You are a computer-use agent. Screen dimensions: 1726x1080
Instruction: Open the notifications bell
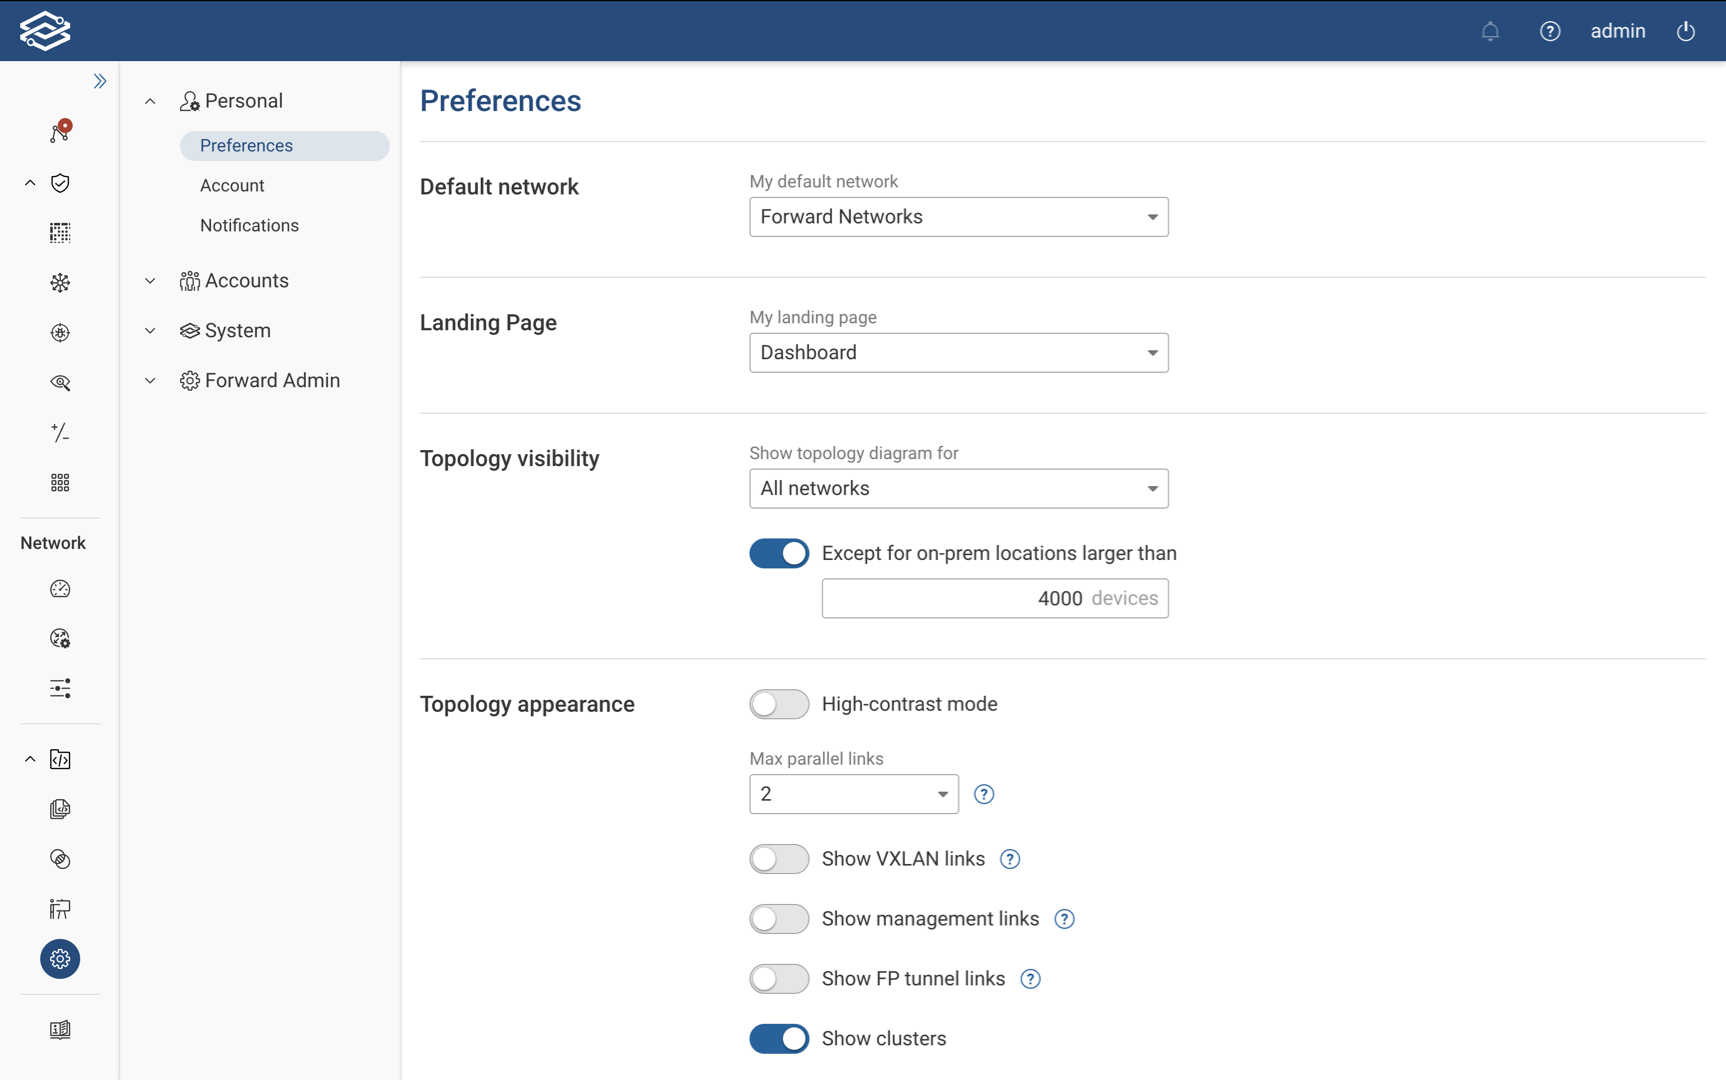coord(1490,31)
